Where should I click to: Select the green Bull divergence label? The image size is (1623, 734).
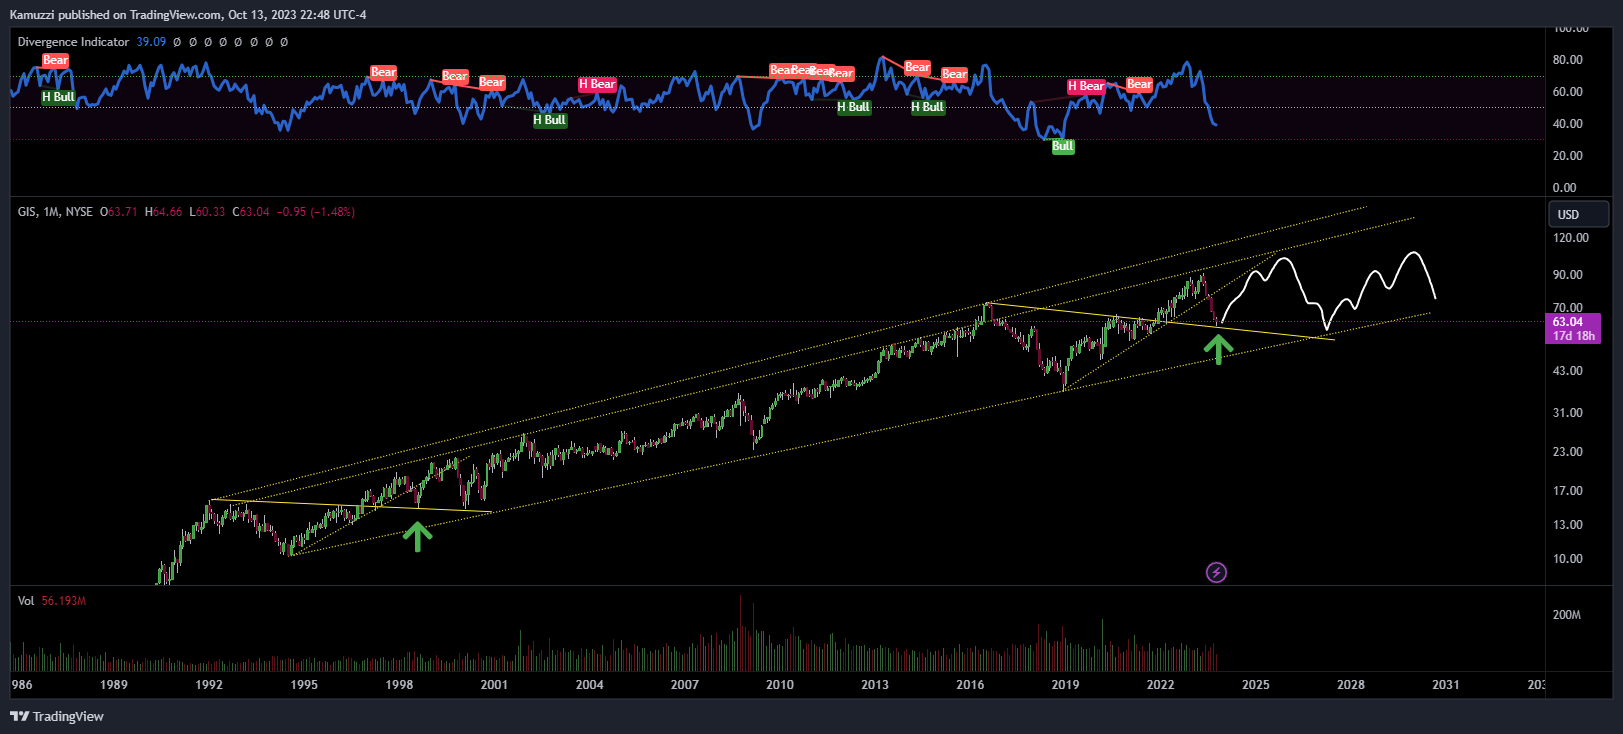(x=1062, y=146)
